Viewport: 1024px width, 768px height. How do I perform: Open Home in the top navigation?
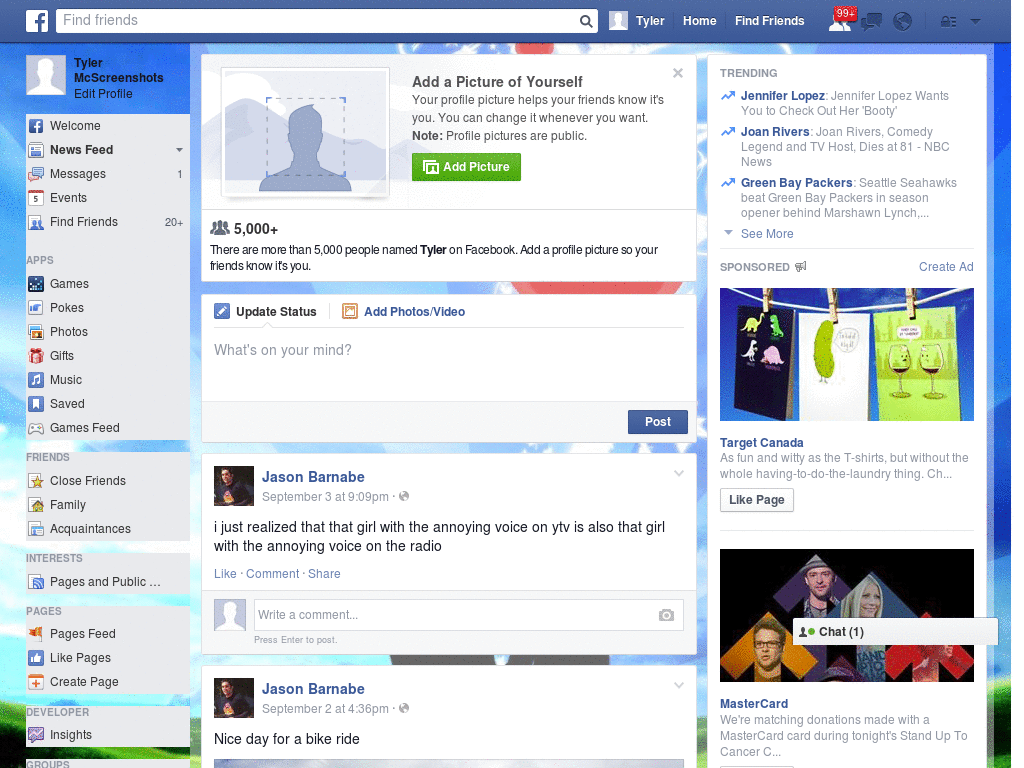coord(699,21)
